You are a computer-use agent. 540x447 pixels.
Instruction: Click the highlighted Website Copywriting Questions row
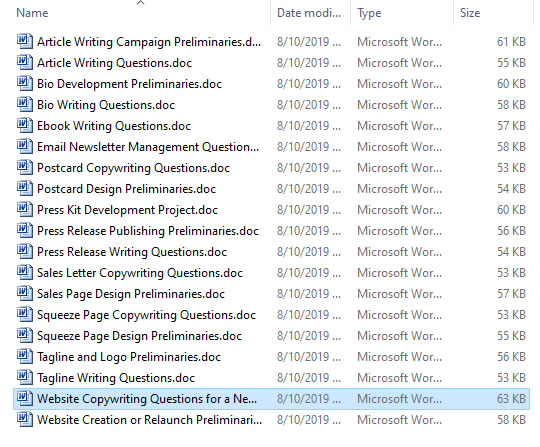click(x=271, y=399)
